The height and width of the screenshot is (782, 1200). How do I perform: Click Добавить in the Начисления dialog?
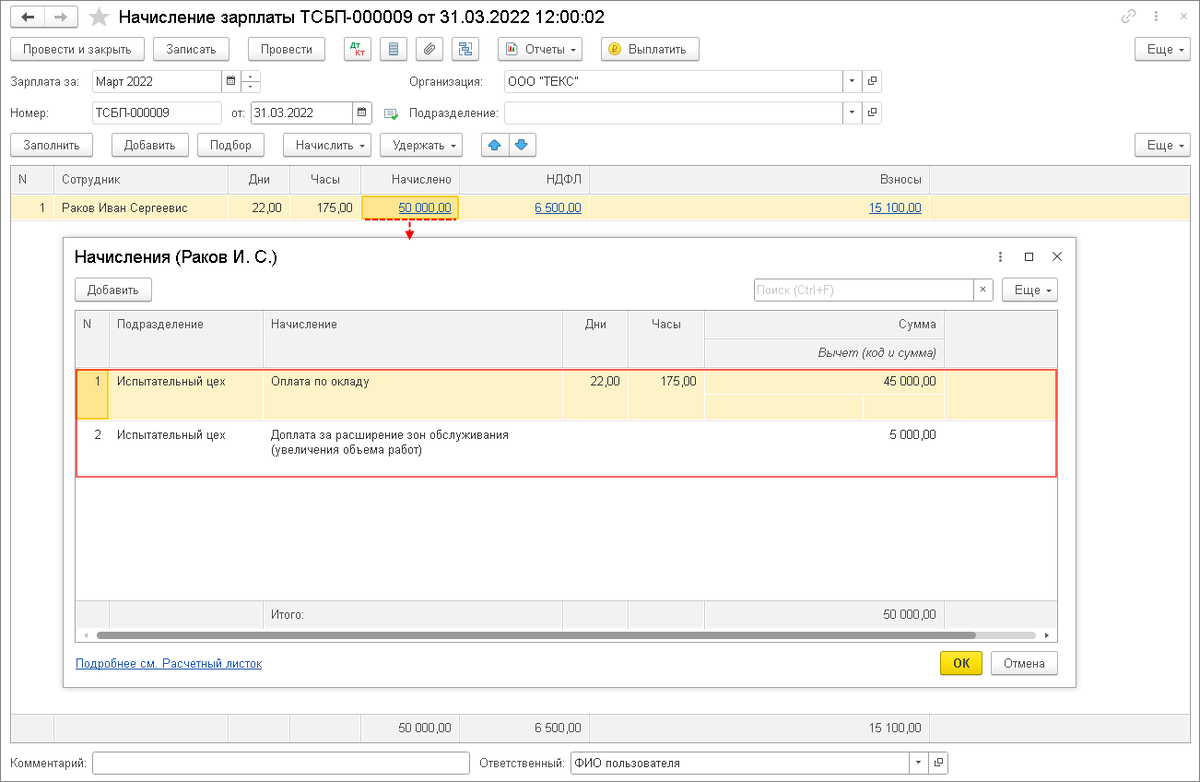click(113, 290)
